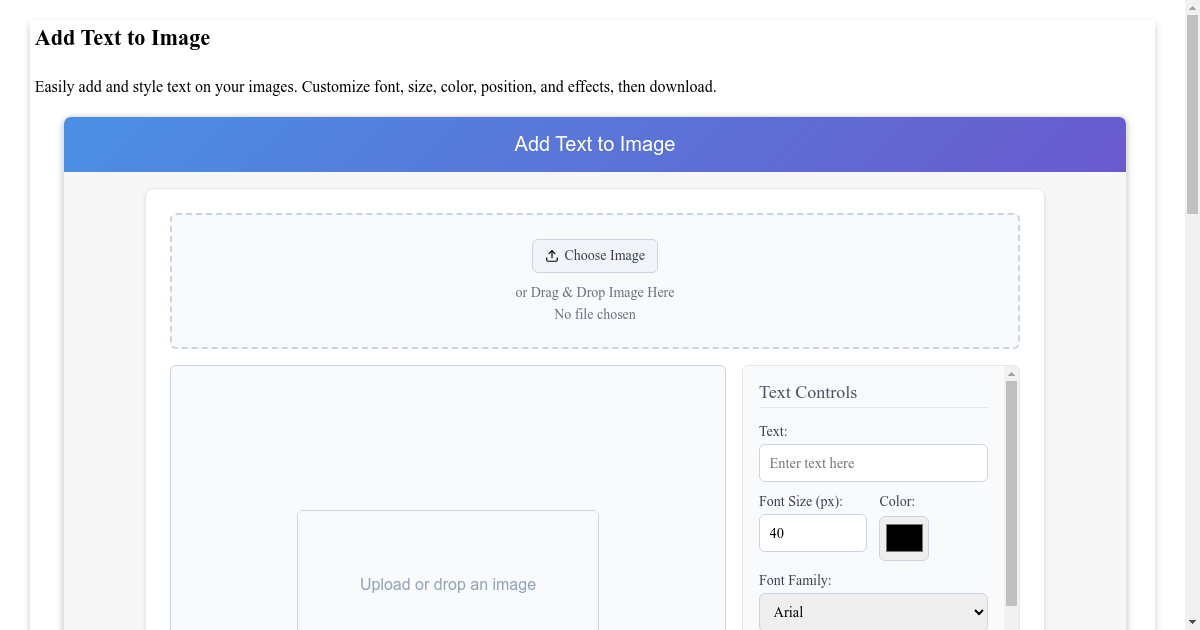Click the Font Size input showing 40
1200x630 pixels.
click(x=813, y=533)
